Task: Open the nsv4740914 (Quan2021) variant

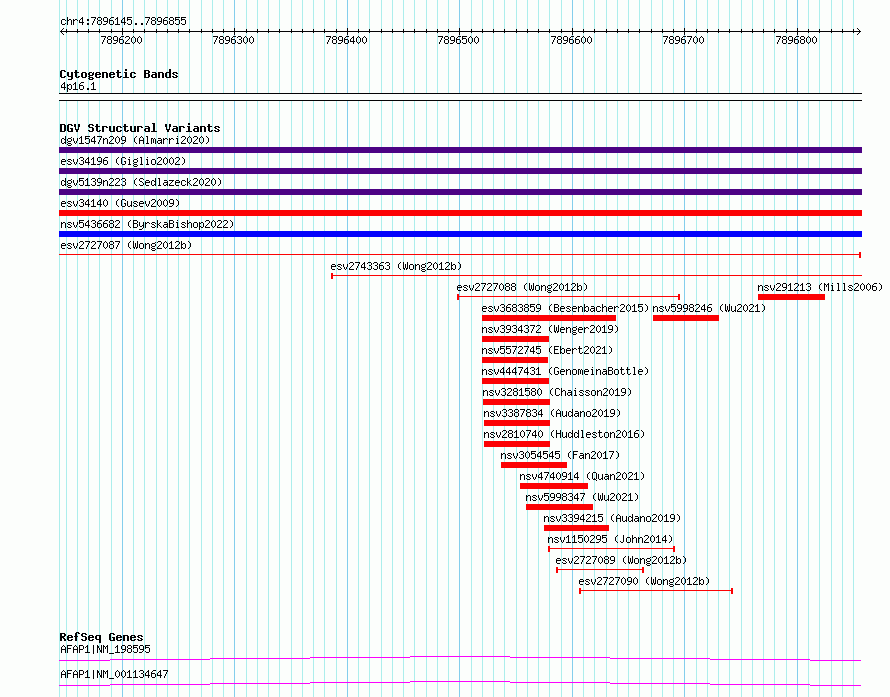Action: point(582,476)
